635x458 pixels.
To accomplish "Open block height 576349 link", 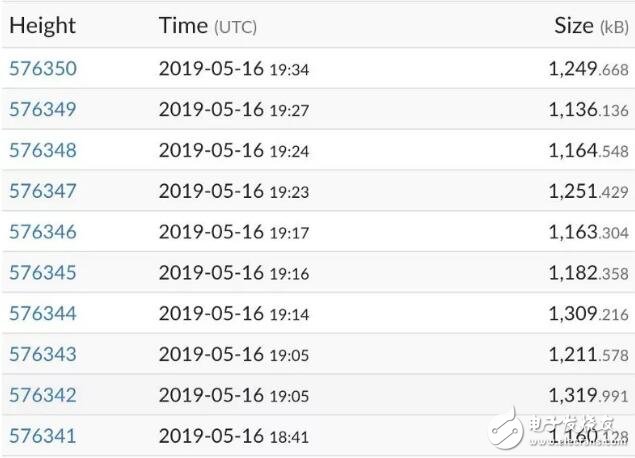I will (x=43, y=109).
